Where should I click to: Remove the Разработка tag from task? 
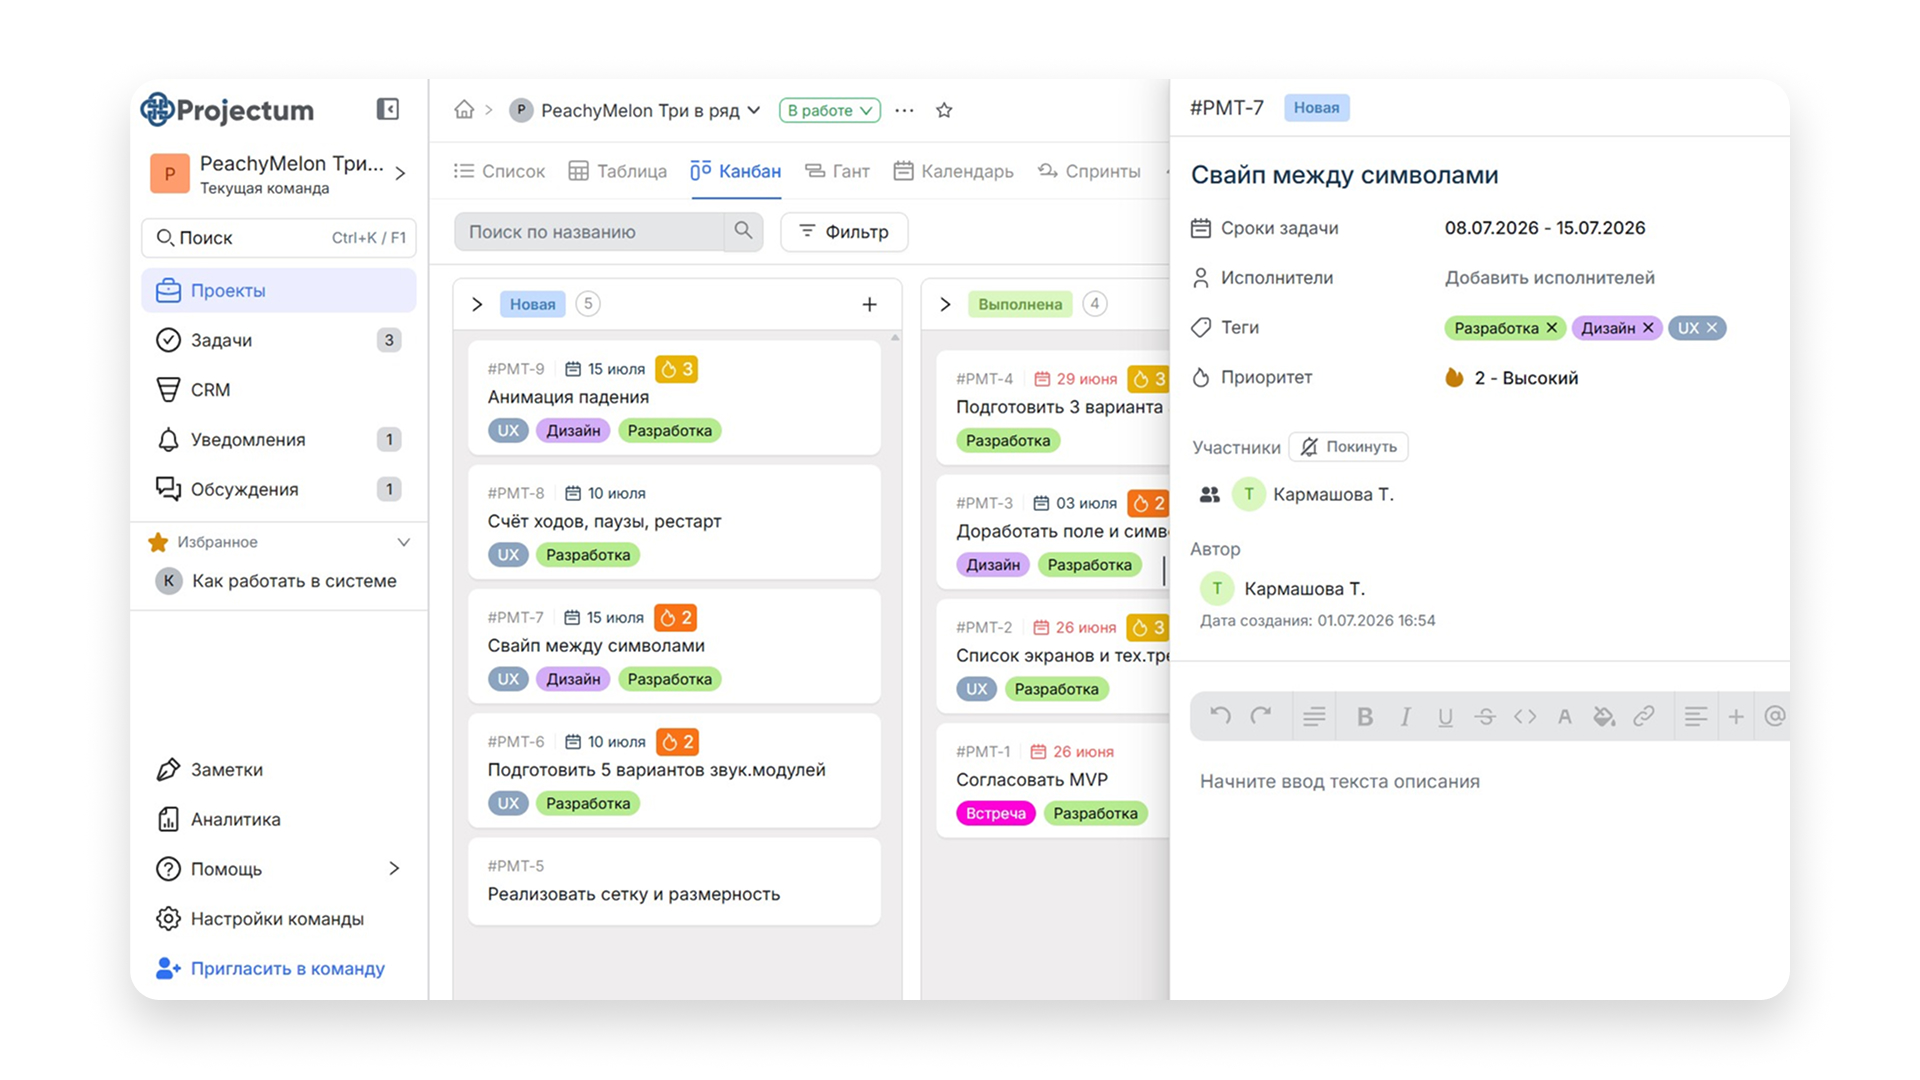1552,328
